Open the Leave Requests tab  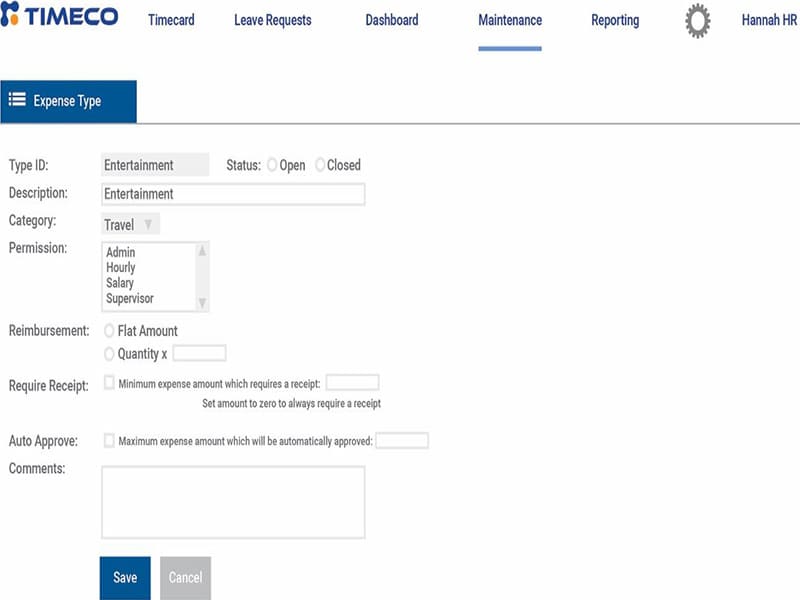pyautogui.click(x=273, y=20)
